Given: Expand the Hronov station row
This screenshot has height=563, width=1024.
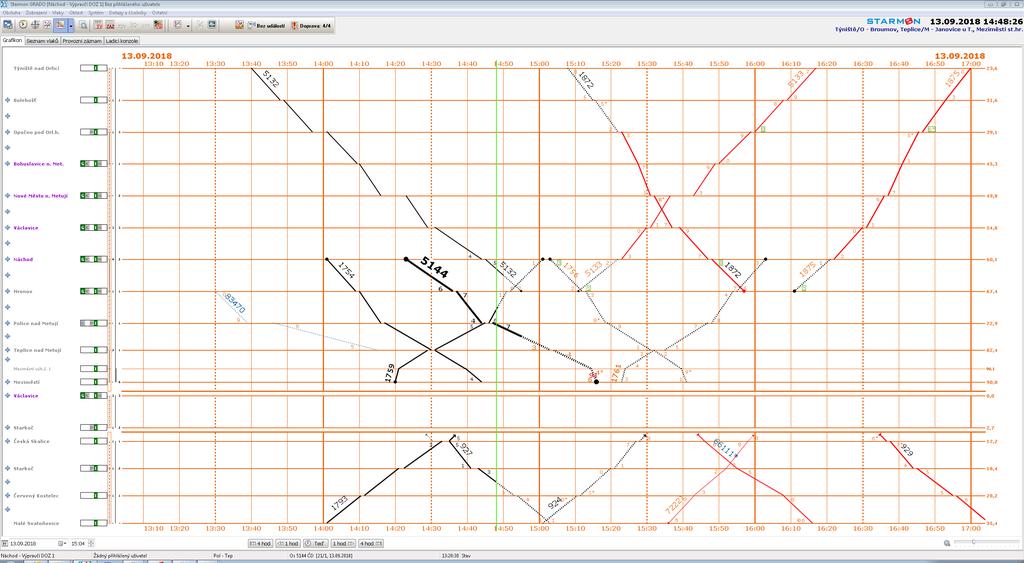Looking at the screenshot, I should [8, 291].
